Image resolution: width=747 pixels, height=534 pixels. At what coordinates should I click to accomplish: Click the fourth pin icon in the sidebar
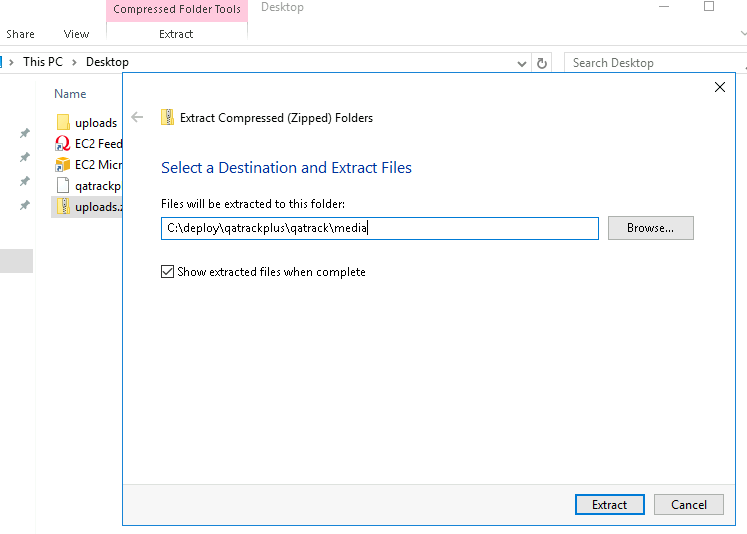click(x=25, y=205)
